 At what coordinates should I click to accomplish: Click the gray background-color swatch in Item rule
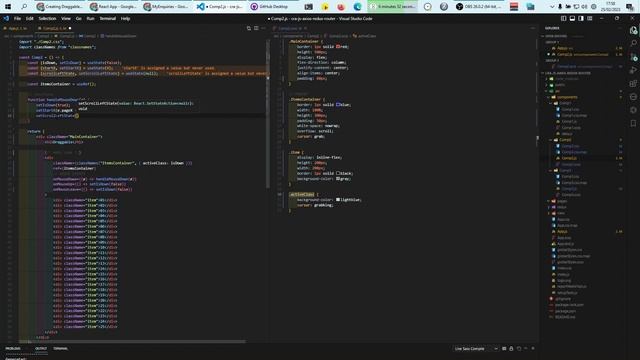pyautogui.click(x=338, y=178)
